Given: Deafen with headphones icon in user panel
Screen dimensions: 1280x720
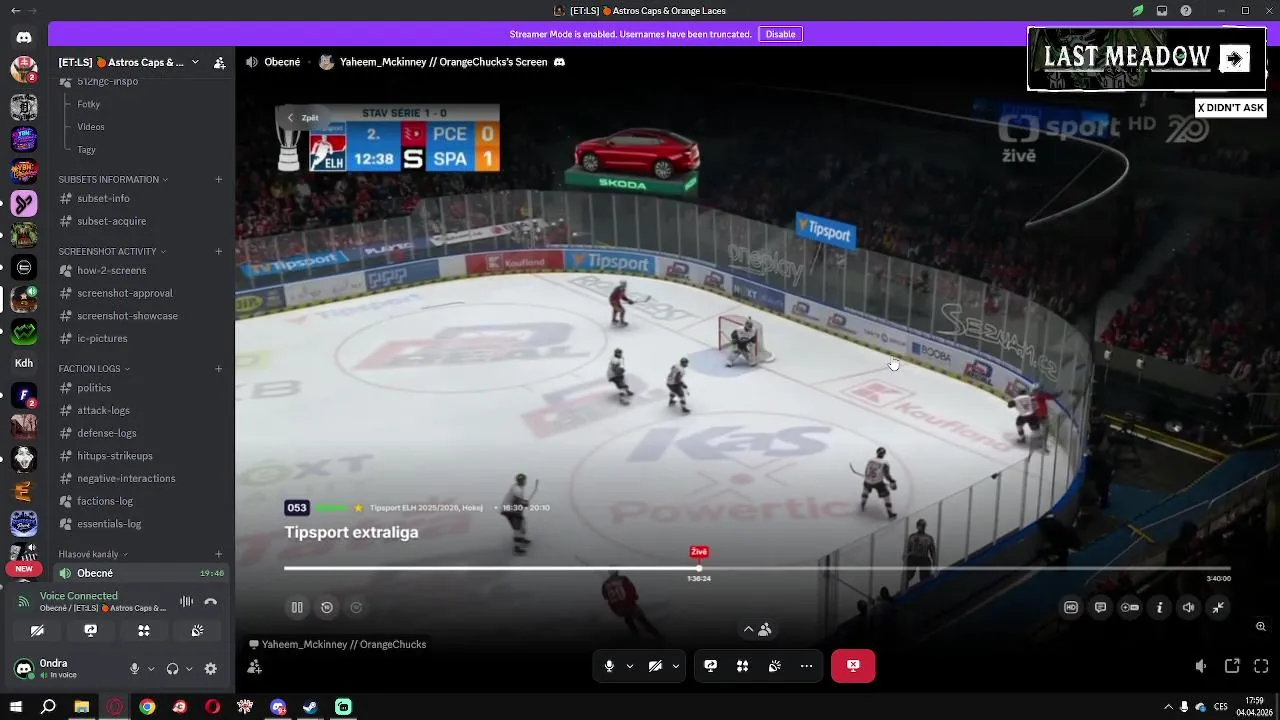Looking at the screenshot, I should (172, 669).
